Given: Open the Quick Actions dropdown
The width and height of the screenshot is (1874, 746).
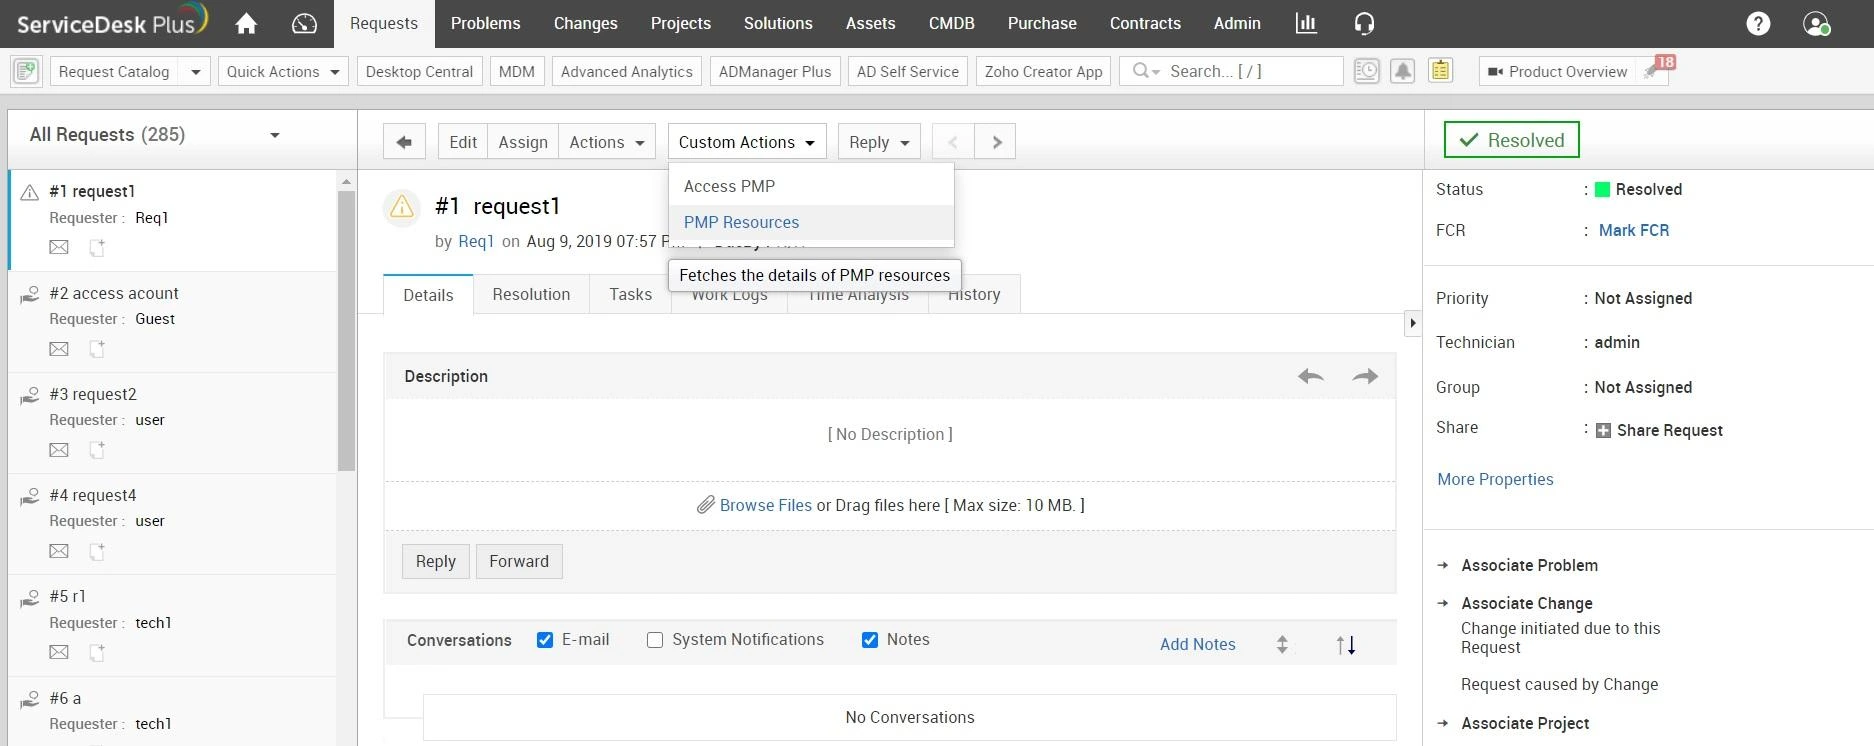Looking at the screenshot, I should pyautogui.click(x=284, y=71).
